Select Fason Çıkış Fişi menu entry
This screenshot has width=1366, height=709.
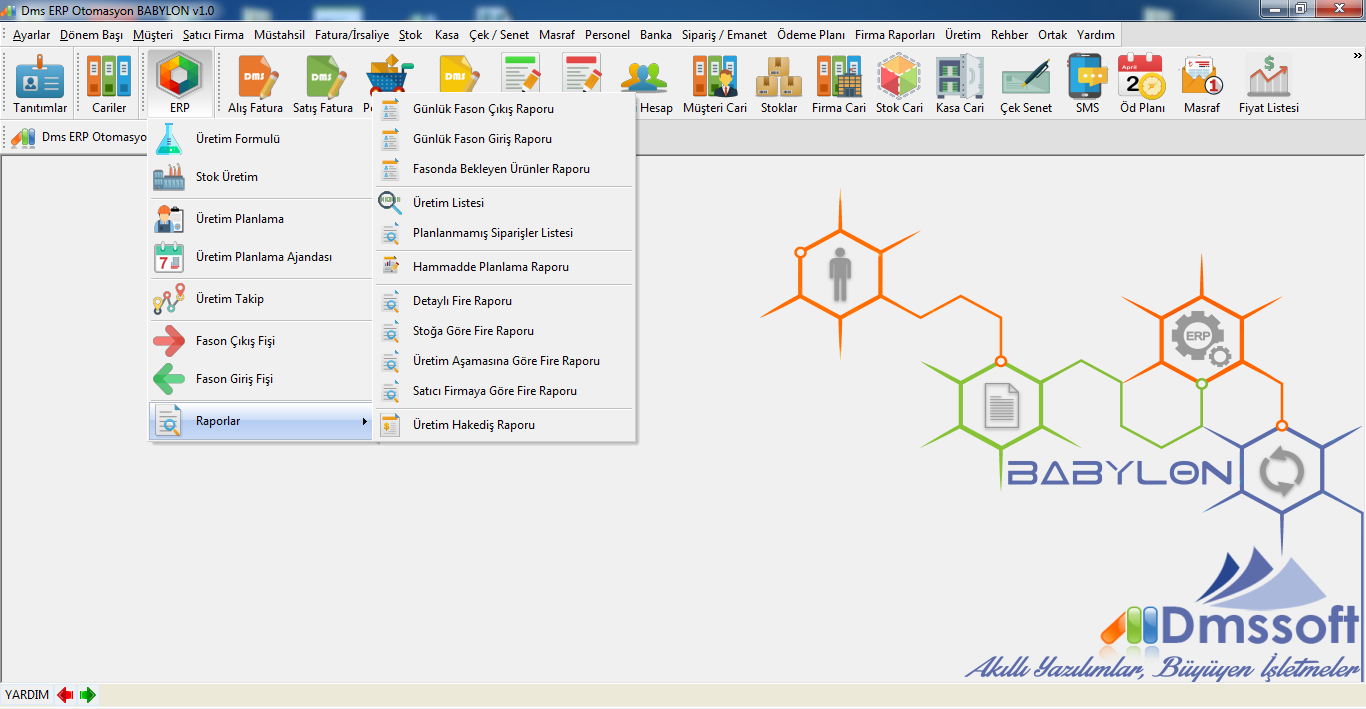click(x=235, y=341)
